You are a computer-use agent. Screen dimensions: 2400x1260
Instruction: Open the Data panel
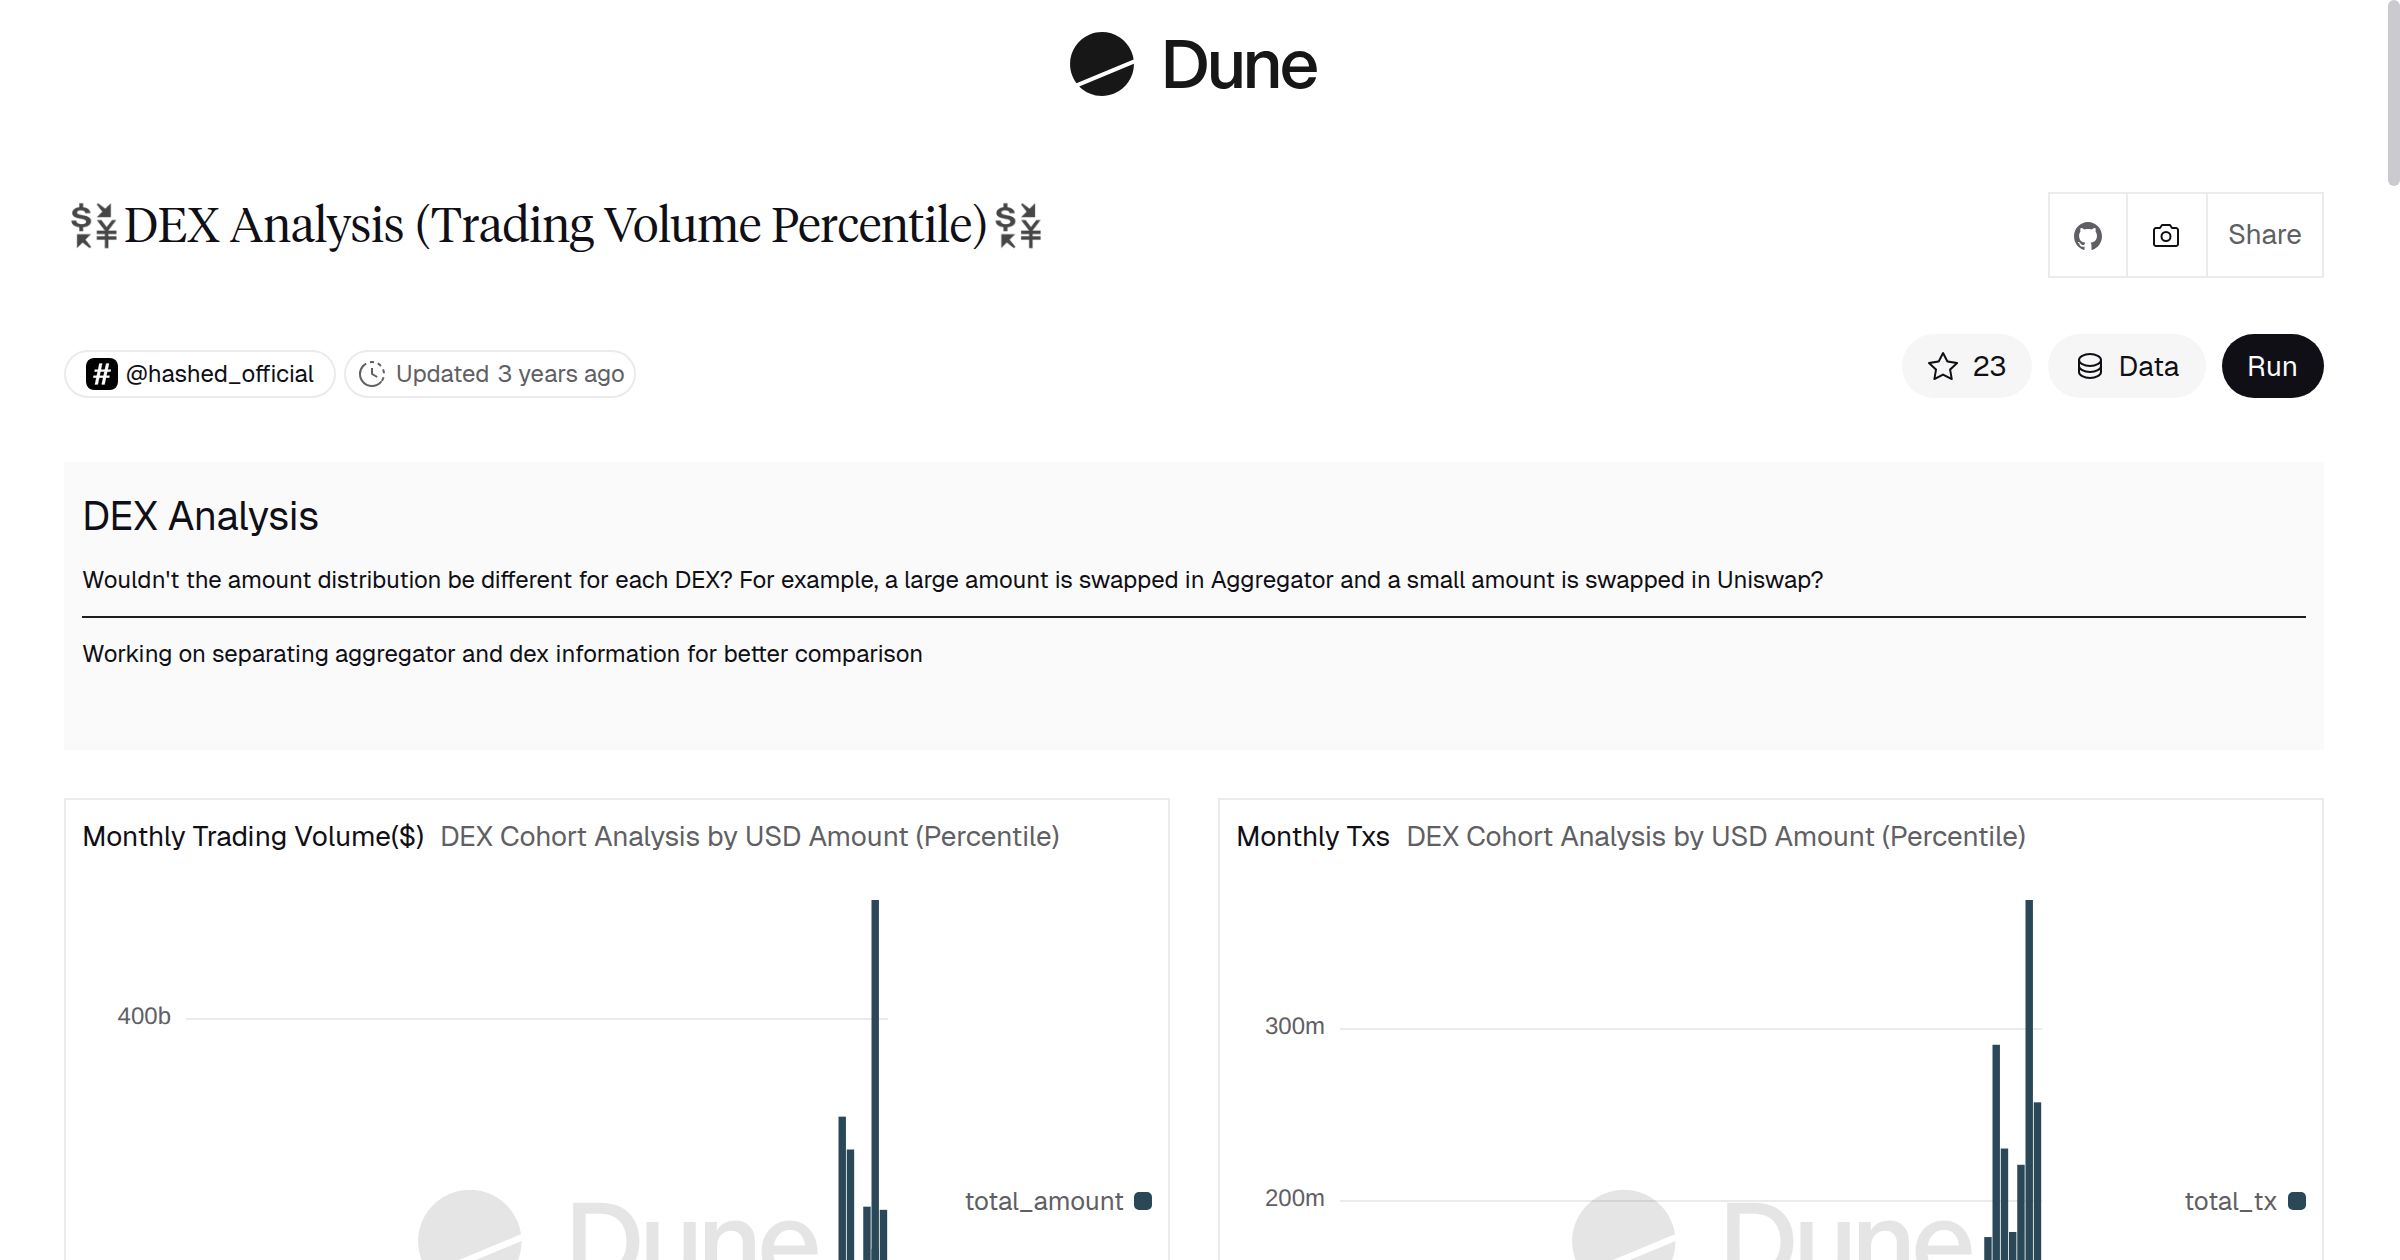coord(2126,366)
